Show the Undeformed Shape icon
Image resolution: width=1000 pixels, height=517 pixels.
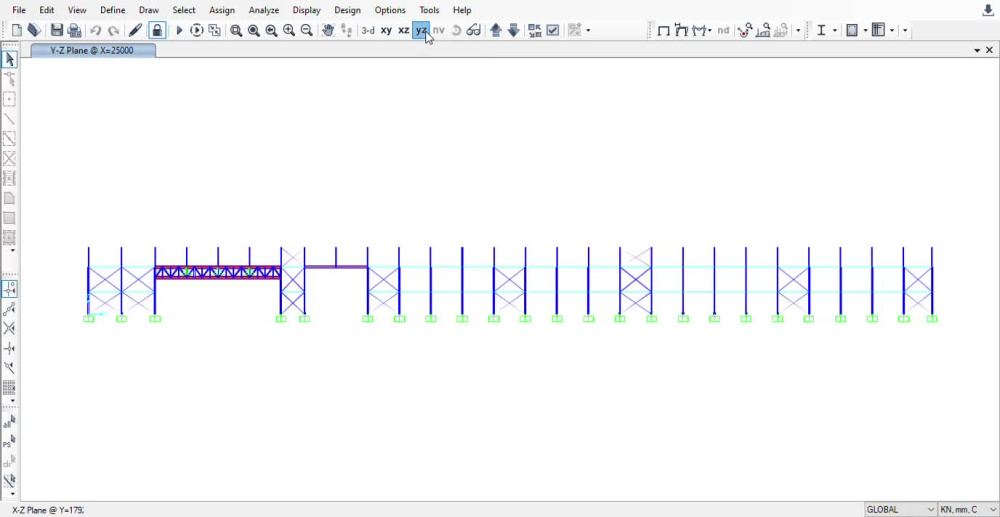pyautogui.click(x=663, y=30)
